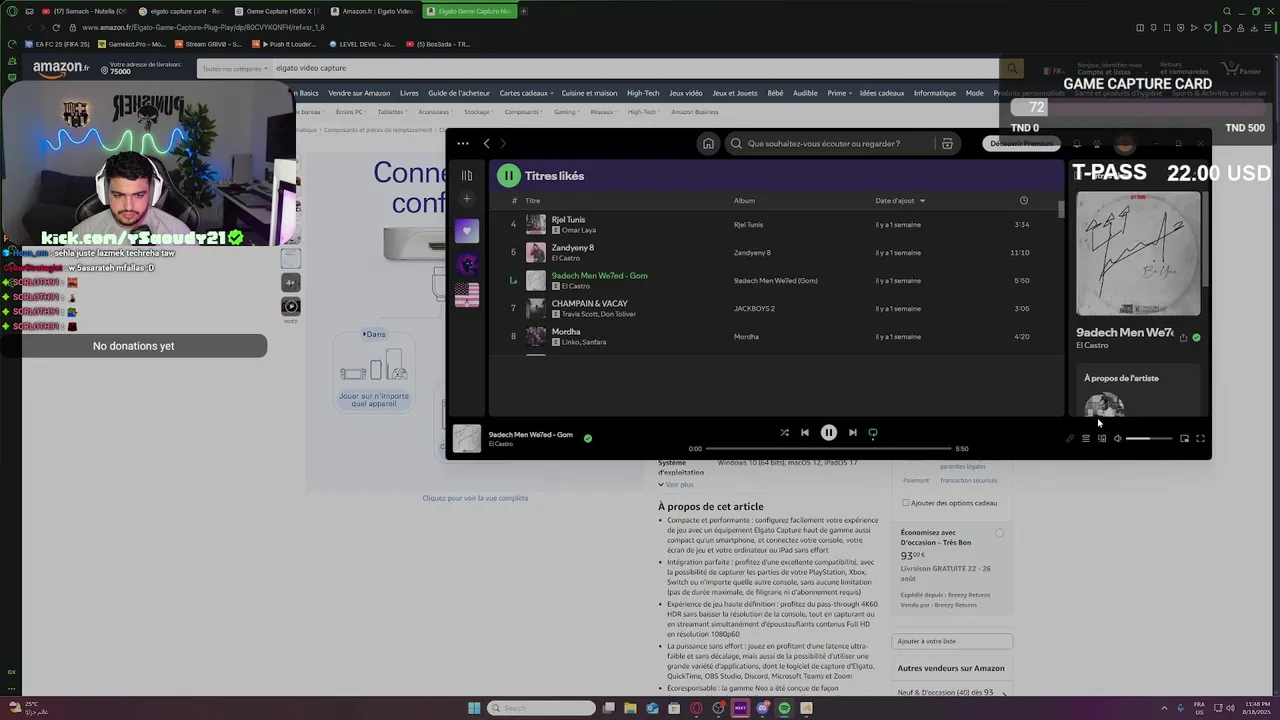Open Amazon Cartes cadeaux menu
This screenshot has height=720, width=1280.
tap(525, 93)
